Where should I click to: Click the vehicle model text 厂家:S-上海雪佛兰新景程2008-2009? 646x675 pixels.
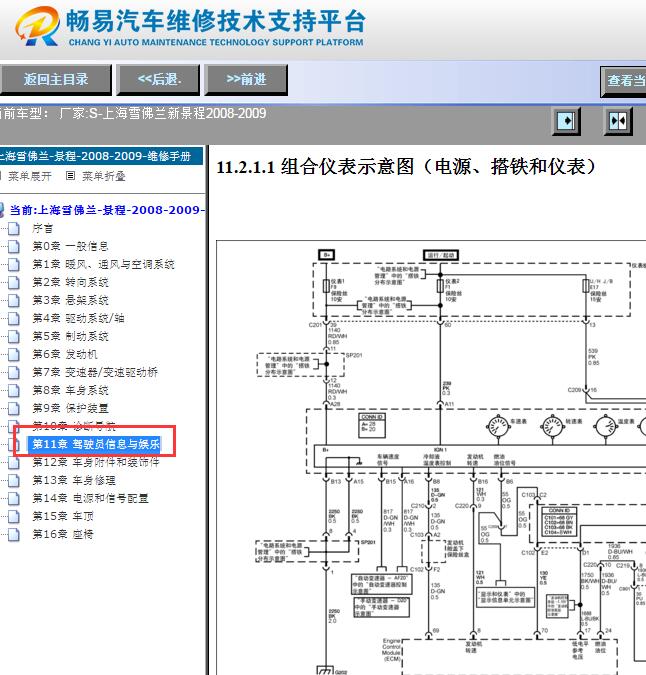click(x=163, y=113)
